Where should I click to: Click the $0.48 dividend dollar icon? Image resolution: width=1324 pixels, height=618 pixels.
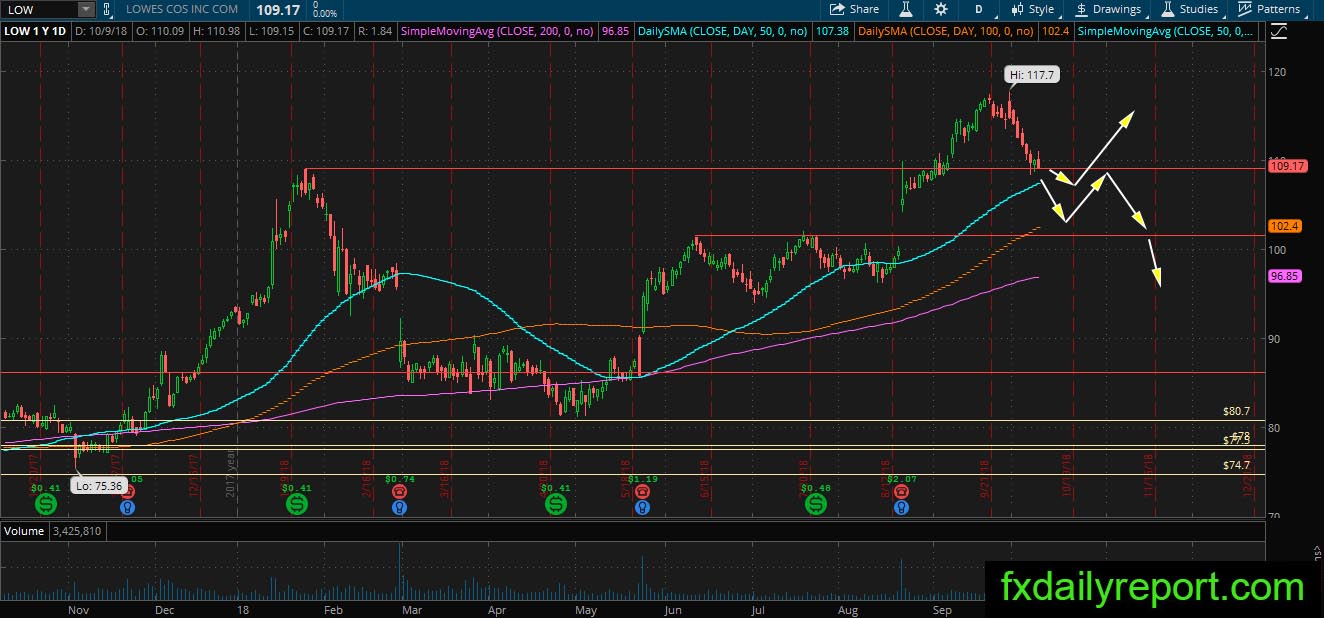tap(817, 506)
